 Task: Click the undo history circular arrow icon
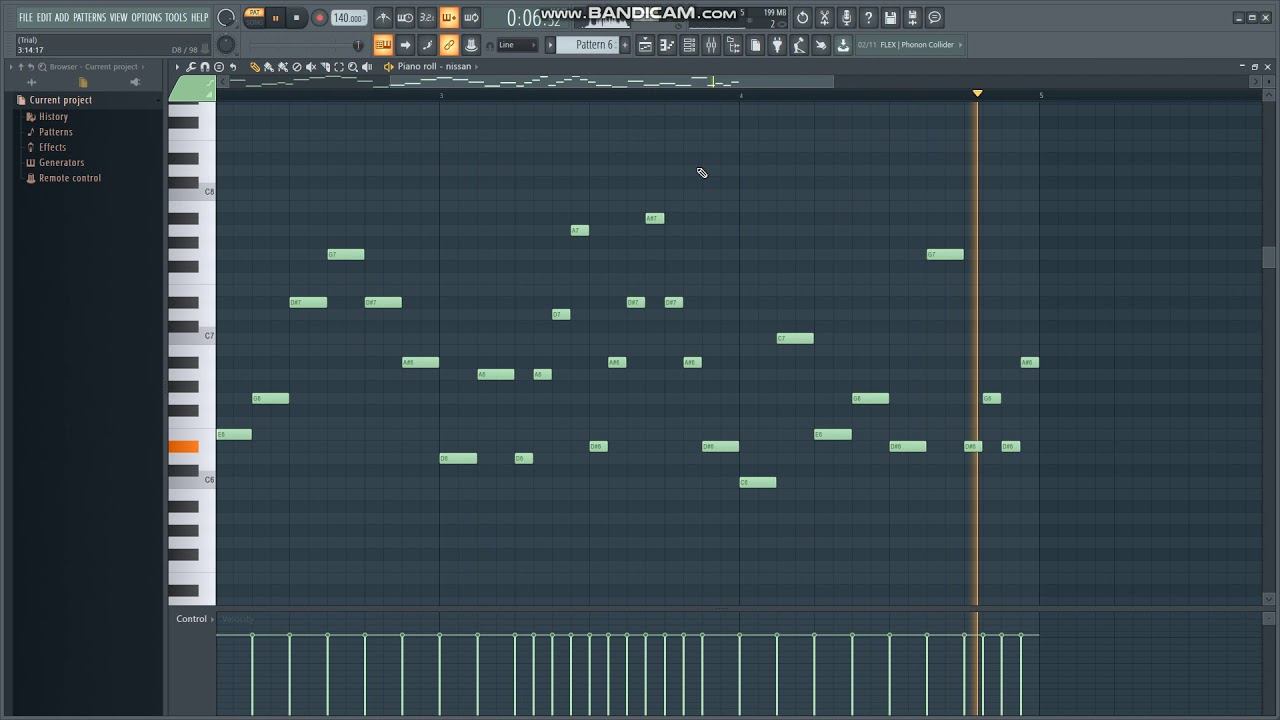tap(802, 18)
